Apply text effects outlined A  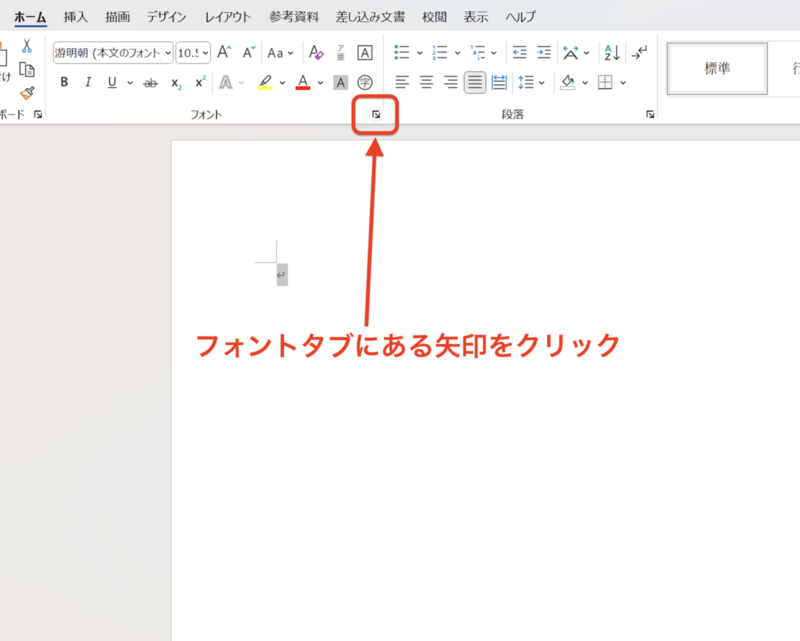point(226,82)
